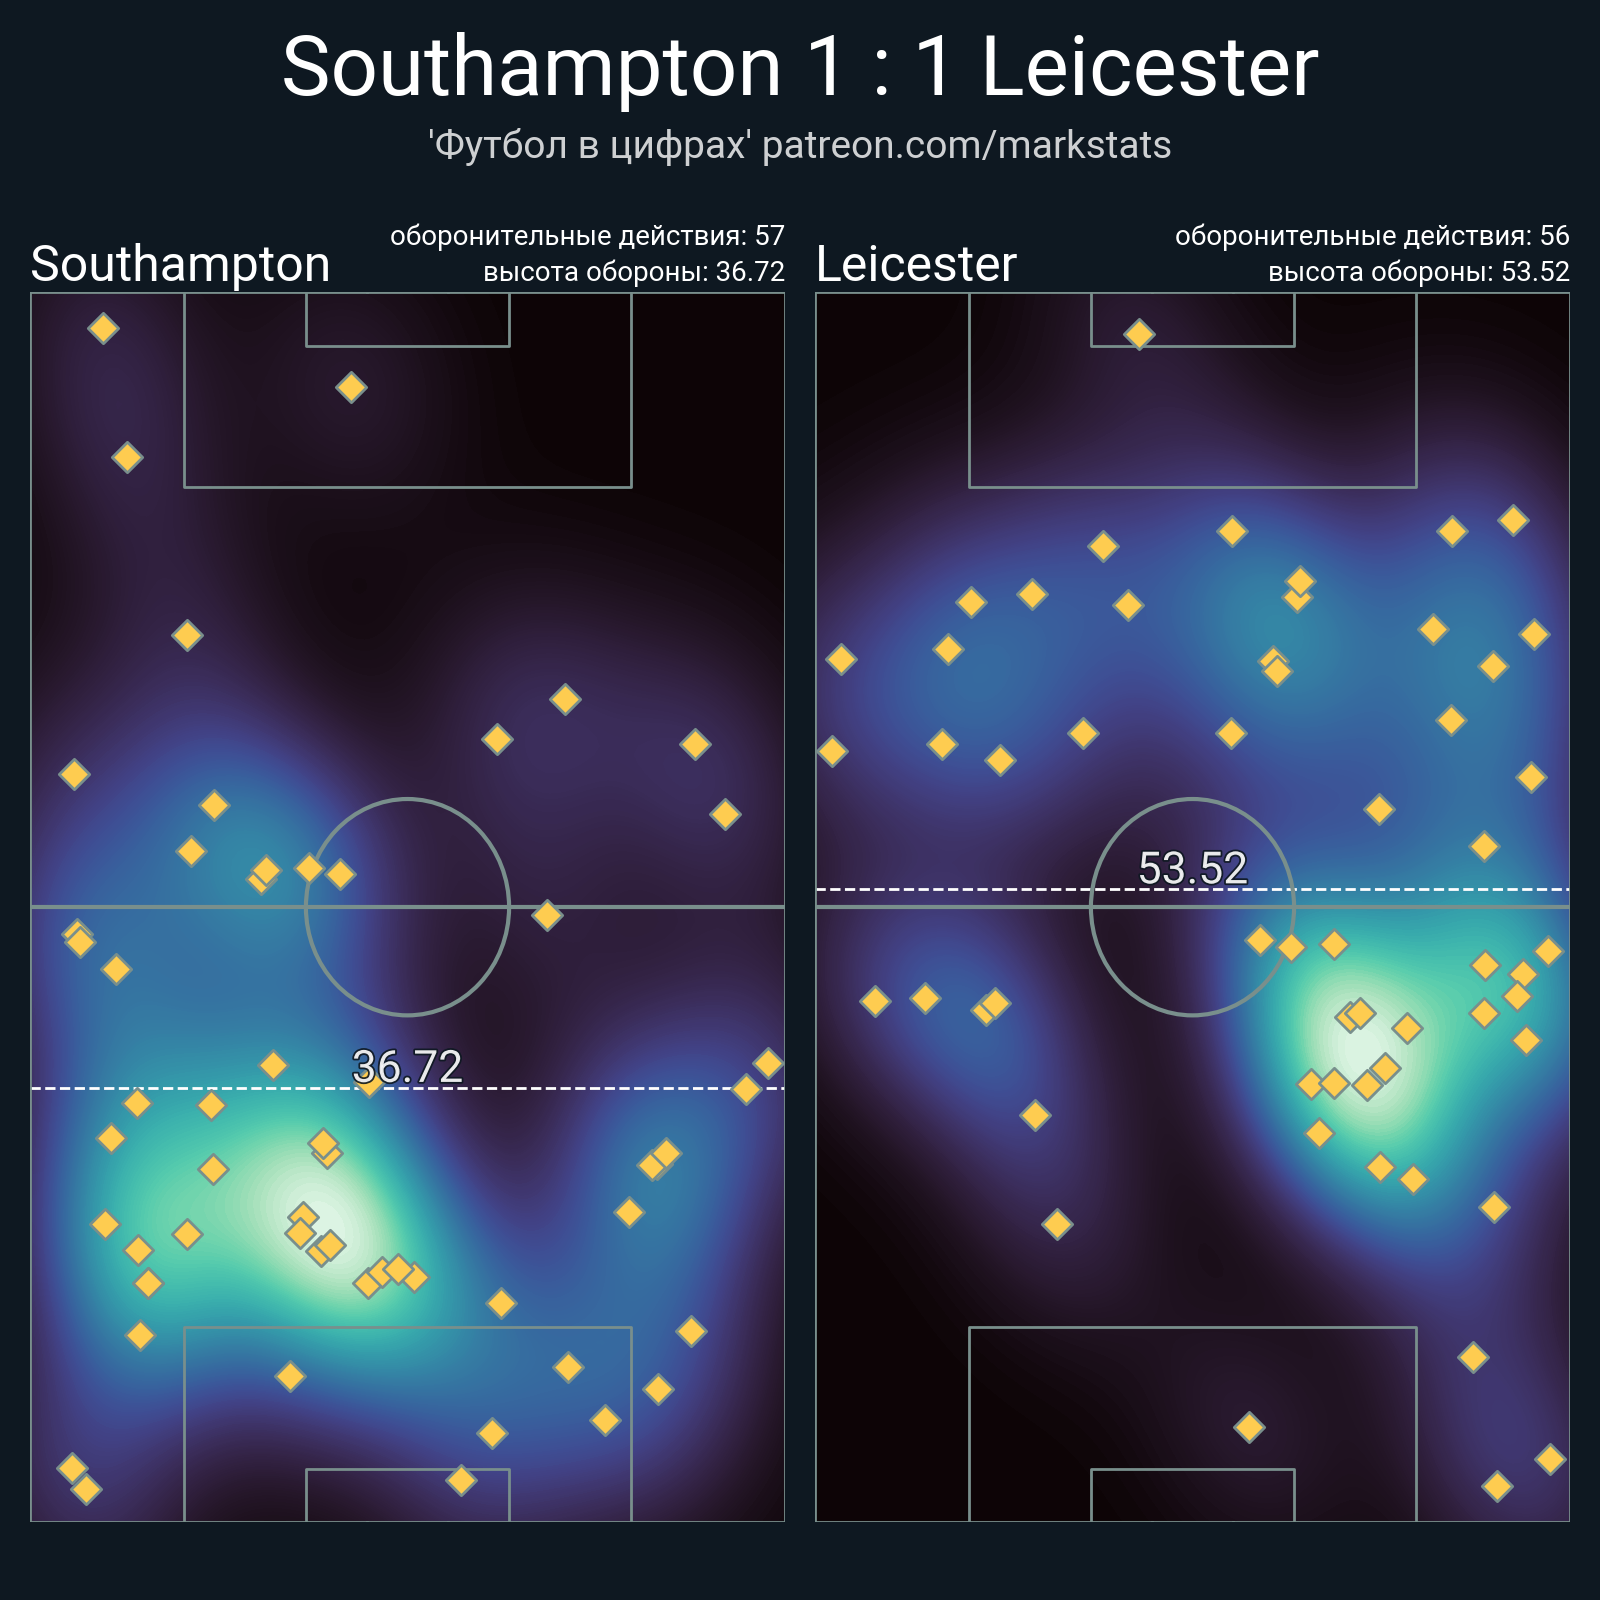Click the diamond inside Southampton's center circle edge
The image size is (1600, 1600).
click(340, 874)
